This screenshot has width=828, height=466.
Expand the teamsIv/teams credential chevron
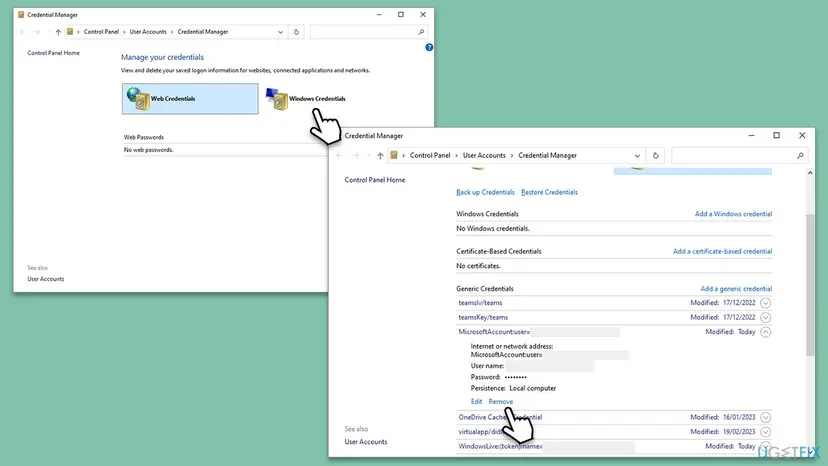click(x=765, y=303)
